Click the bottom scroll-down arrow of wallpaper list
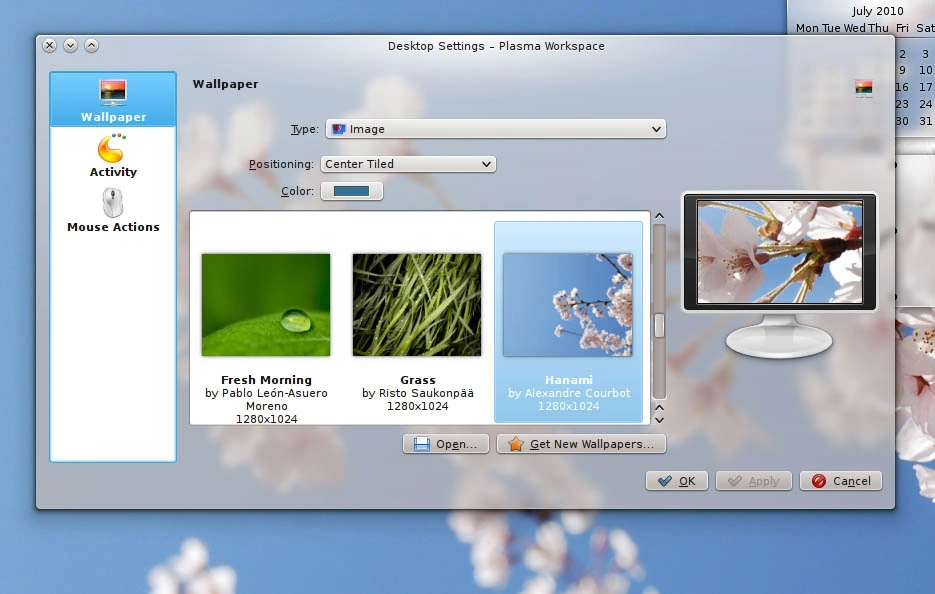 (x=659, y=420)
